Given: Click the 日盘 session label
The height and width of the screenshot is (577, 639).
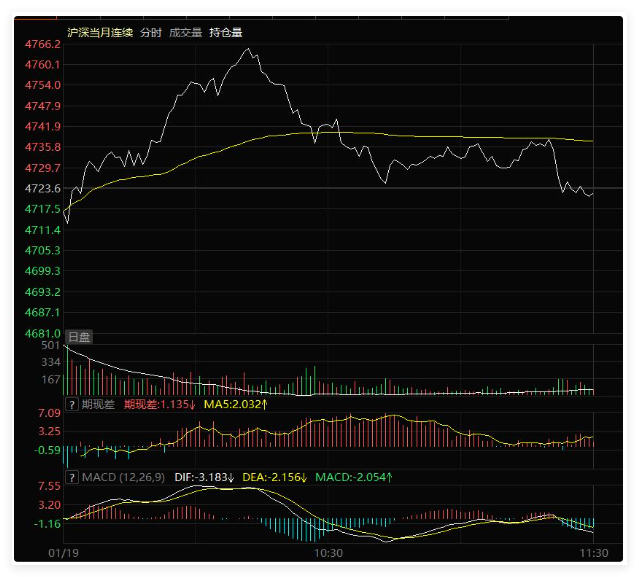Looking at the screenshot, I should [79, 338].
